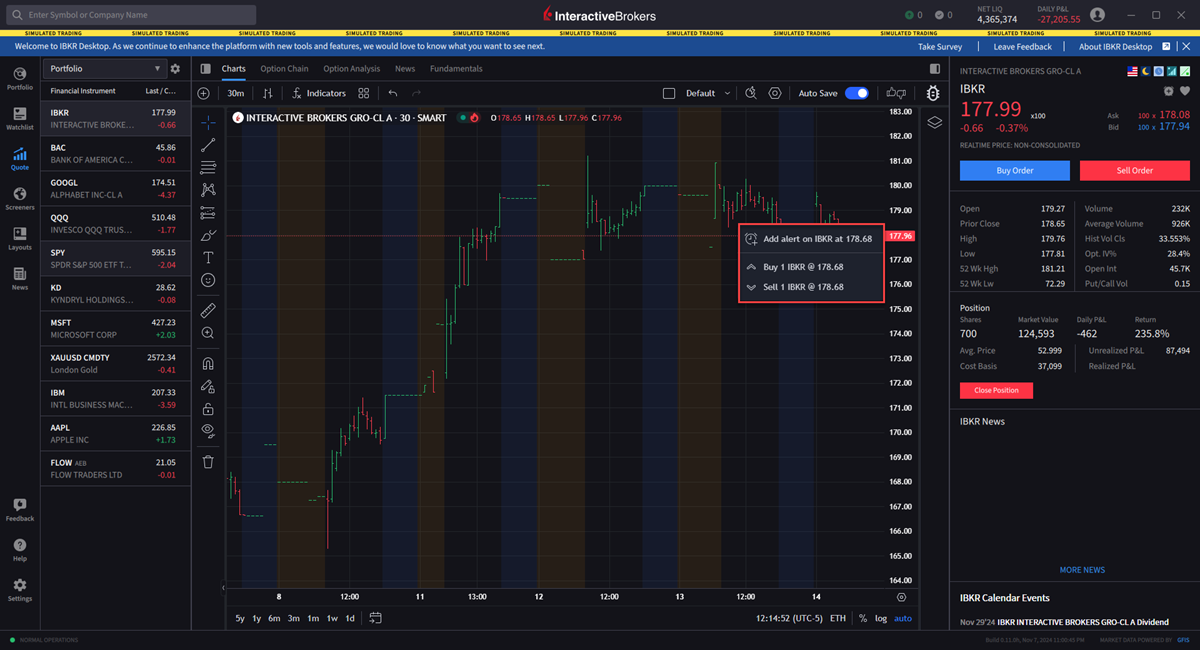Expand the Default layout dropdown
Viewport: 1200px width, 650px height.
[x=708, y=93]
